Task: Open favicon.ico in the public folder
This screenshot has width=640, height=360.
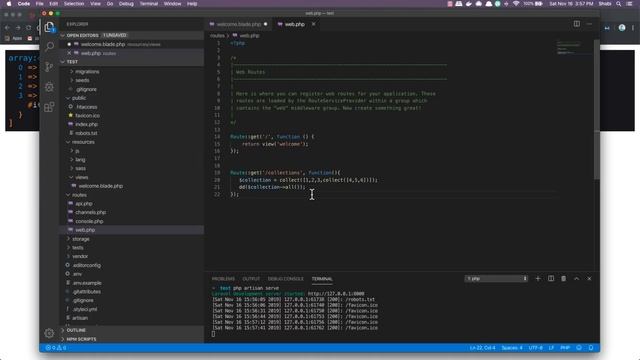Action: (x=87, y=116)
